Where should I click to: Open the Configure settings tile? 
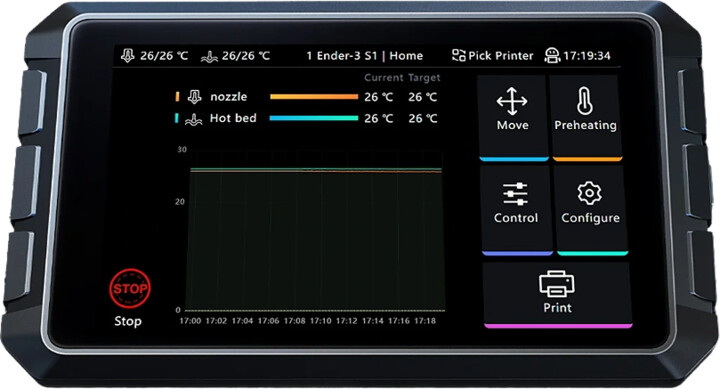591,209
